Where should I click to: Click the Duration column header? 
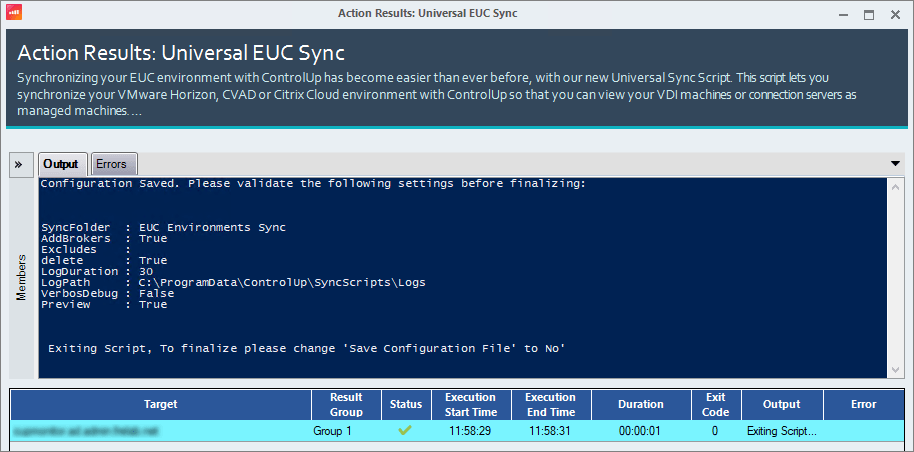point(640,404)
